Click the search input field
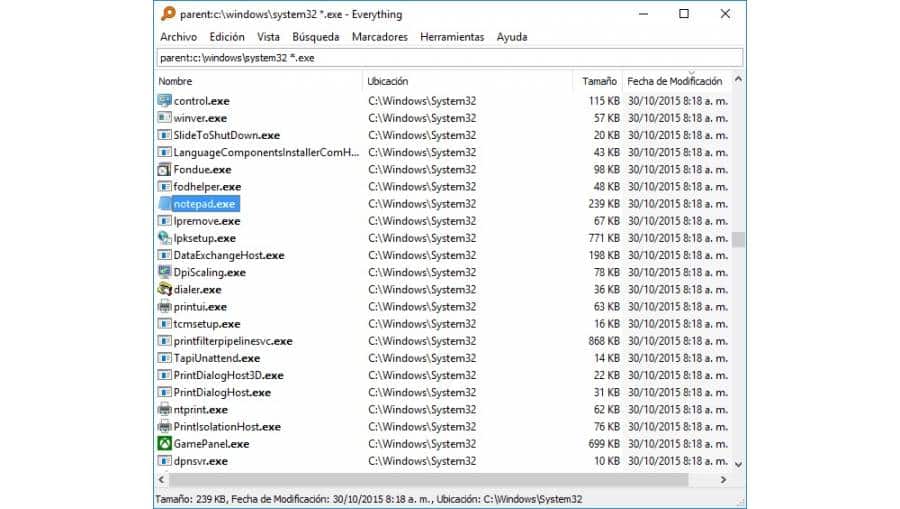The height and width of the screenshot is (509, 900). (x=450, y=58)
